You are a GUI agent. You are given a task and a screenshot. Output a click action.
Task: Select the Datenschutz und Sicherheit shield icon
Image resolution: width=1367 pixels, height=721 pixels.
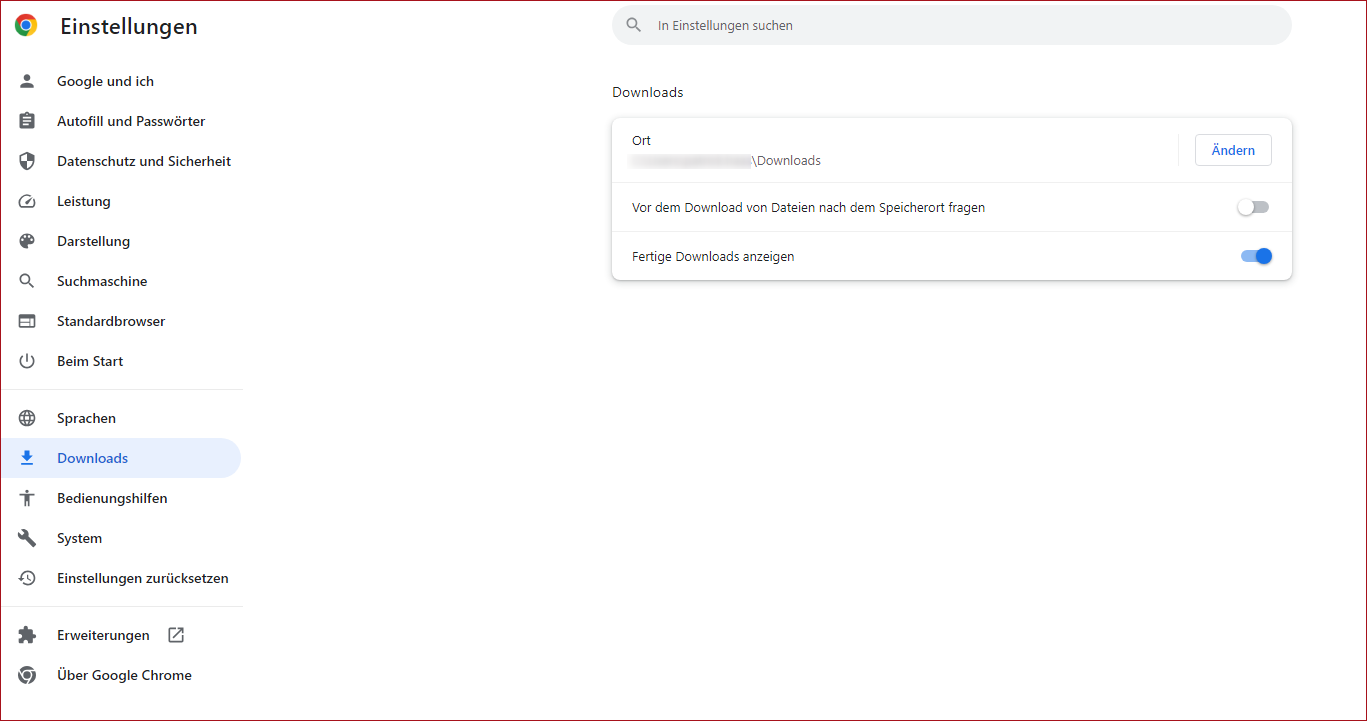click(27, 161)
